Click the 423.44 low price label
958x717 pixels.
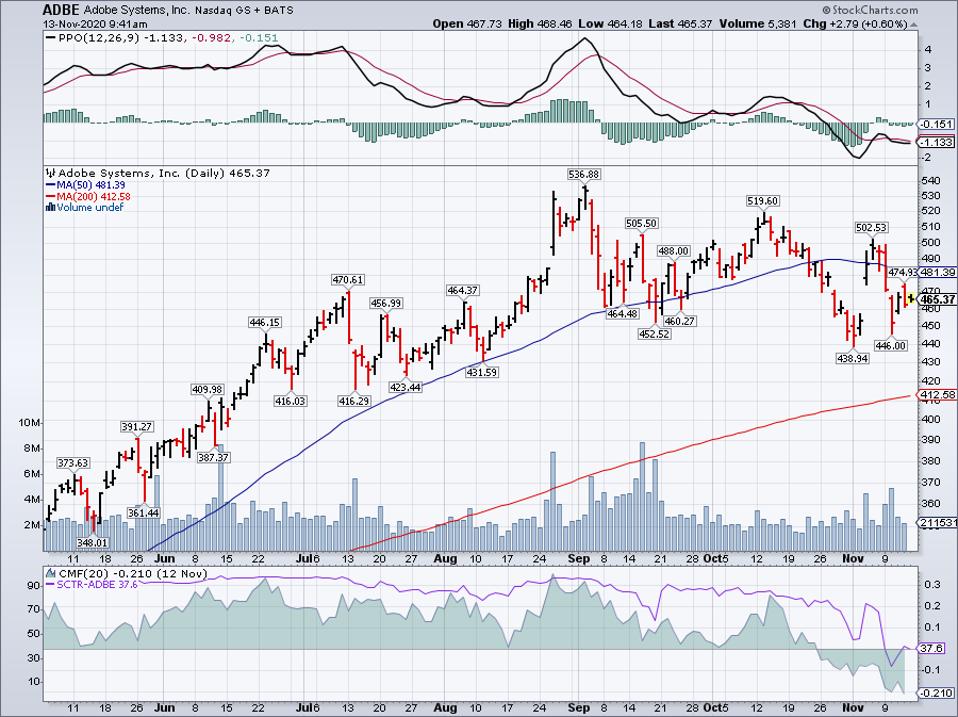406,387
